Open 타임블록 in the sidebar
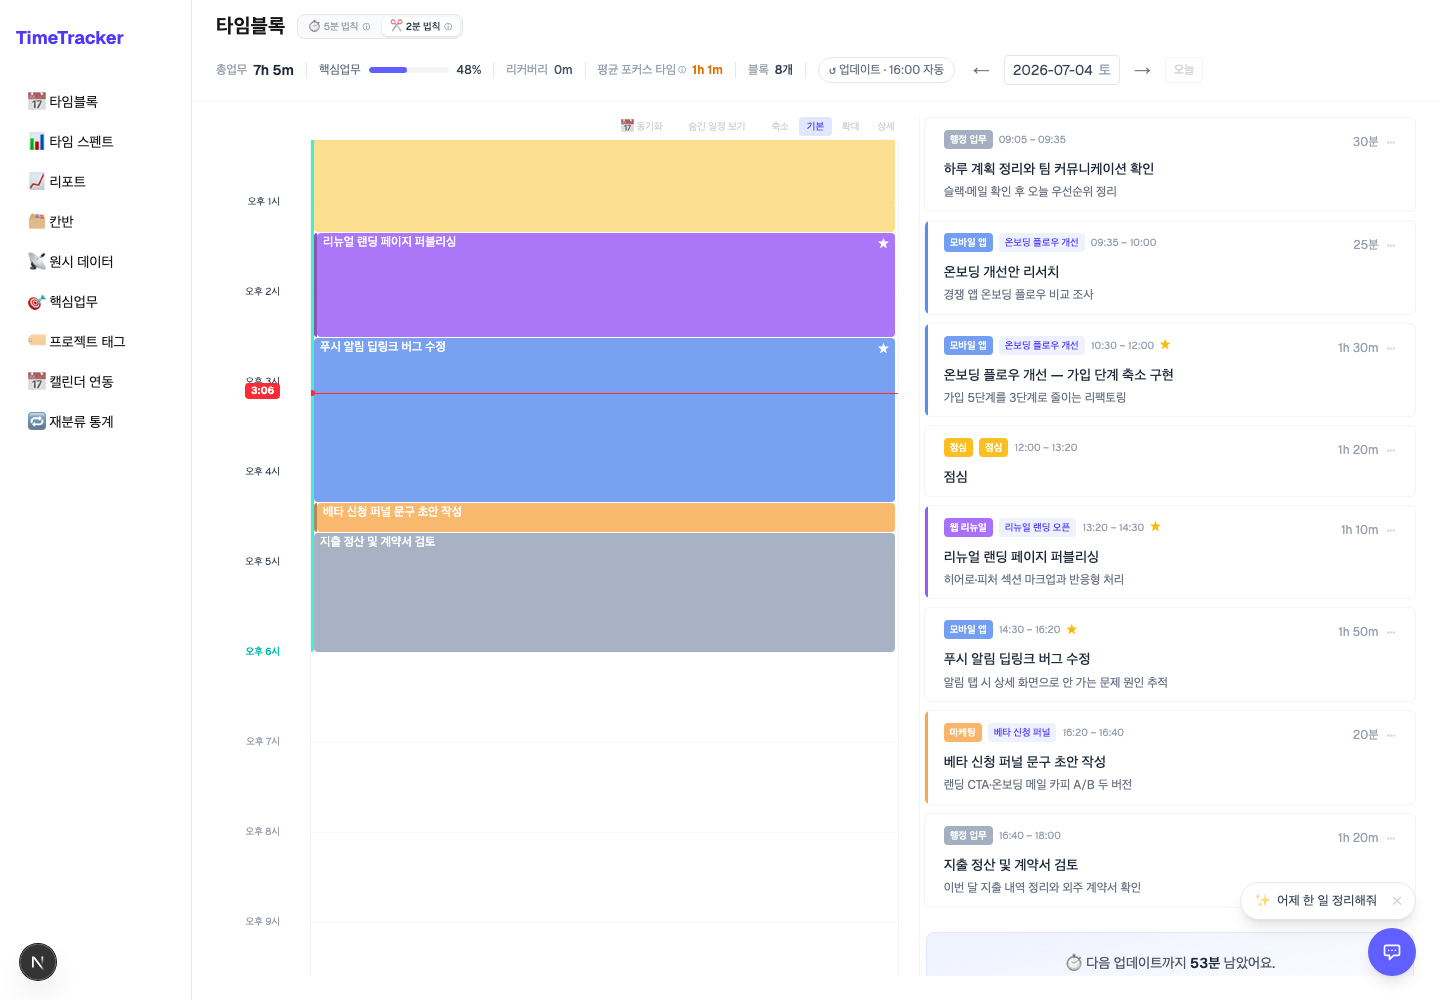The image size is (1440, 1000). [95, 101]
